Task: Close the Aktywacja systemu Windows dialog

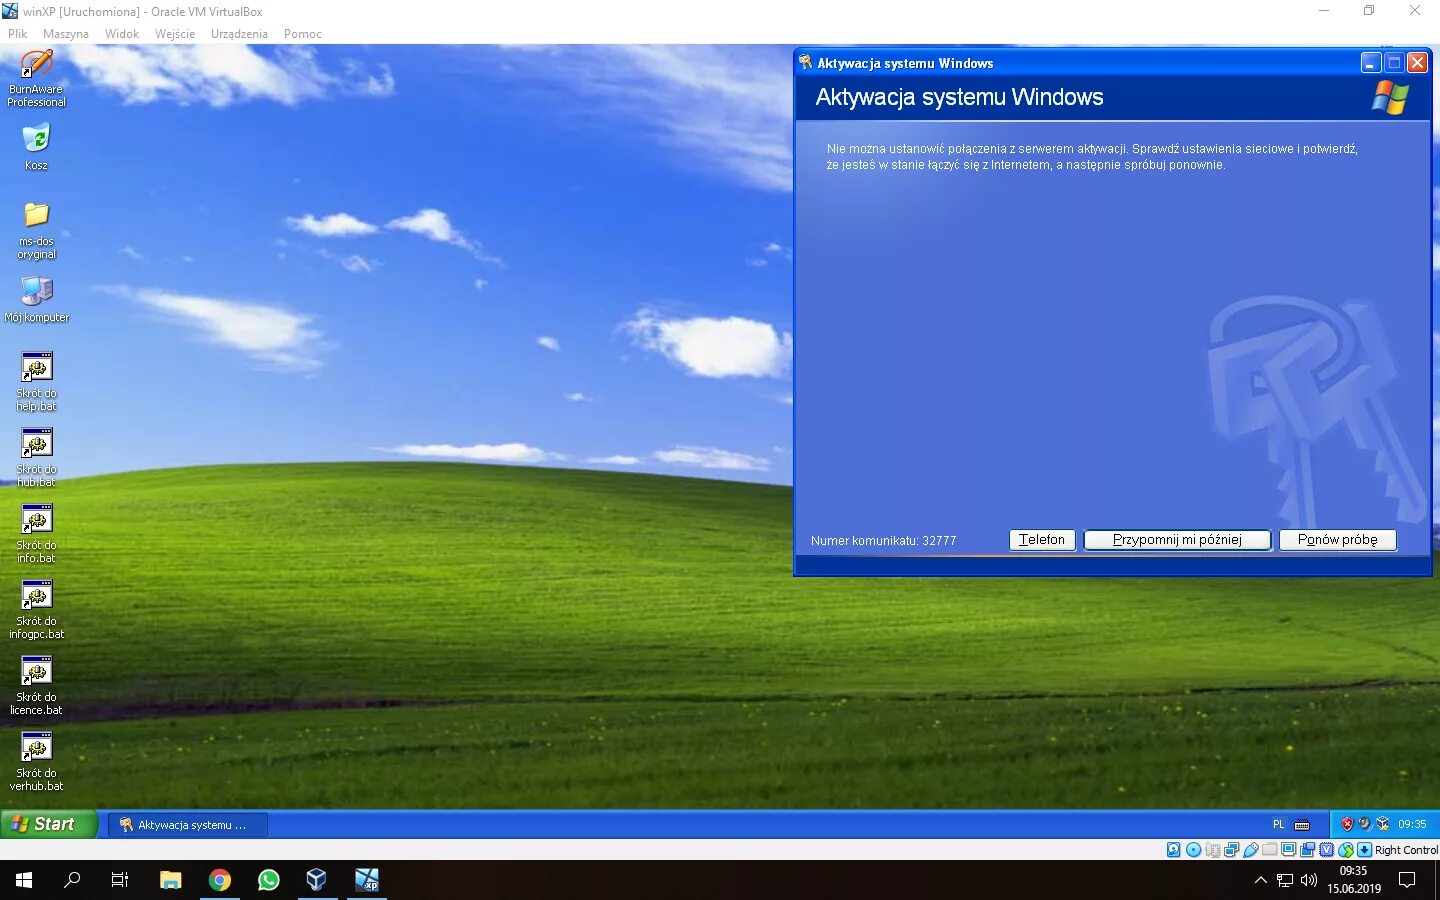Action: (x=1417, y=63)
